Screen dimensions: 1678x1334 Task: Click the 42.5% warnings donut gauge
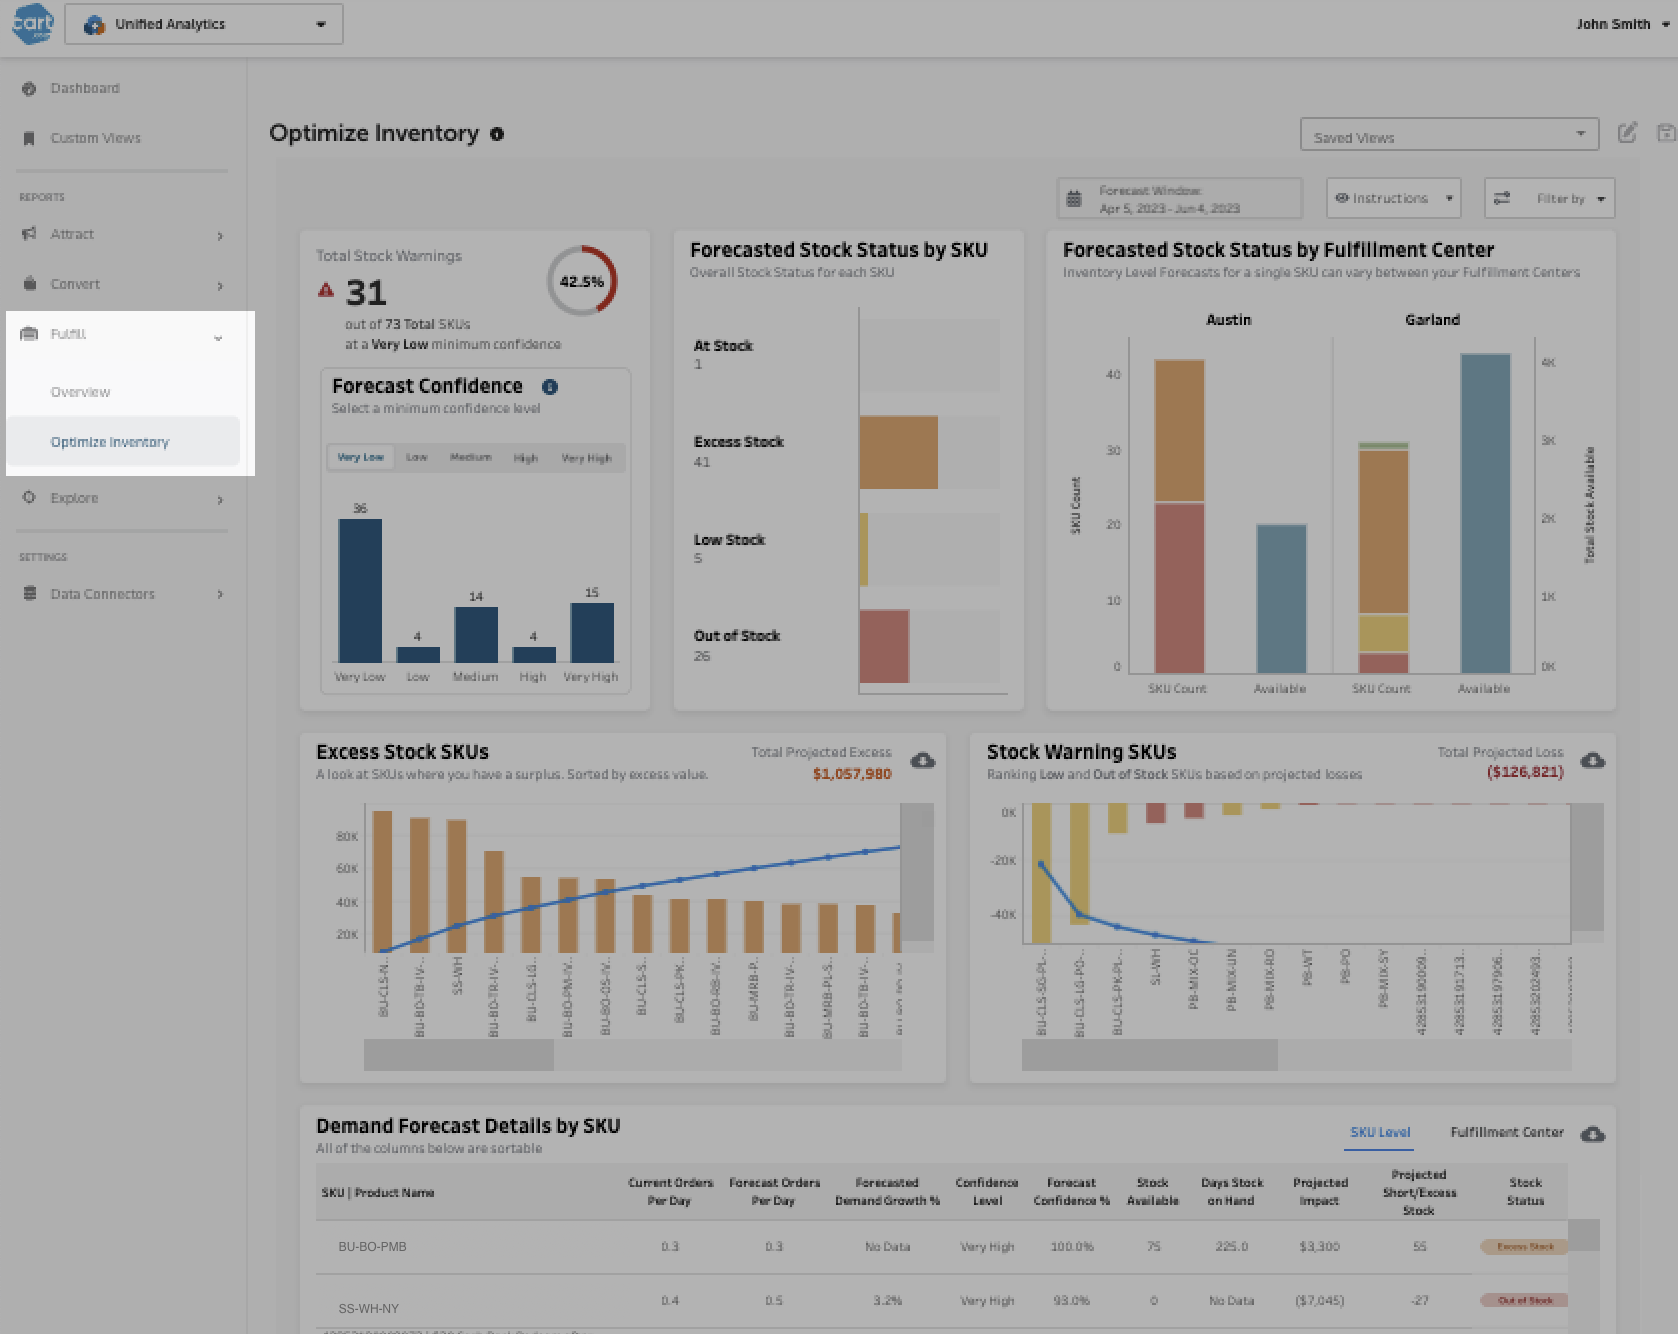[x=581, y=281]
